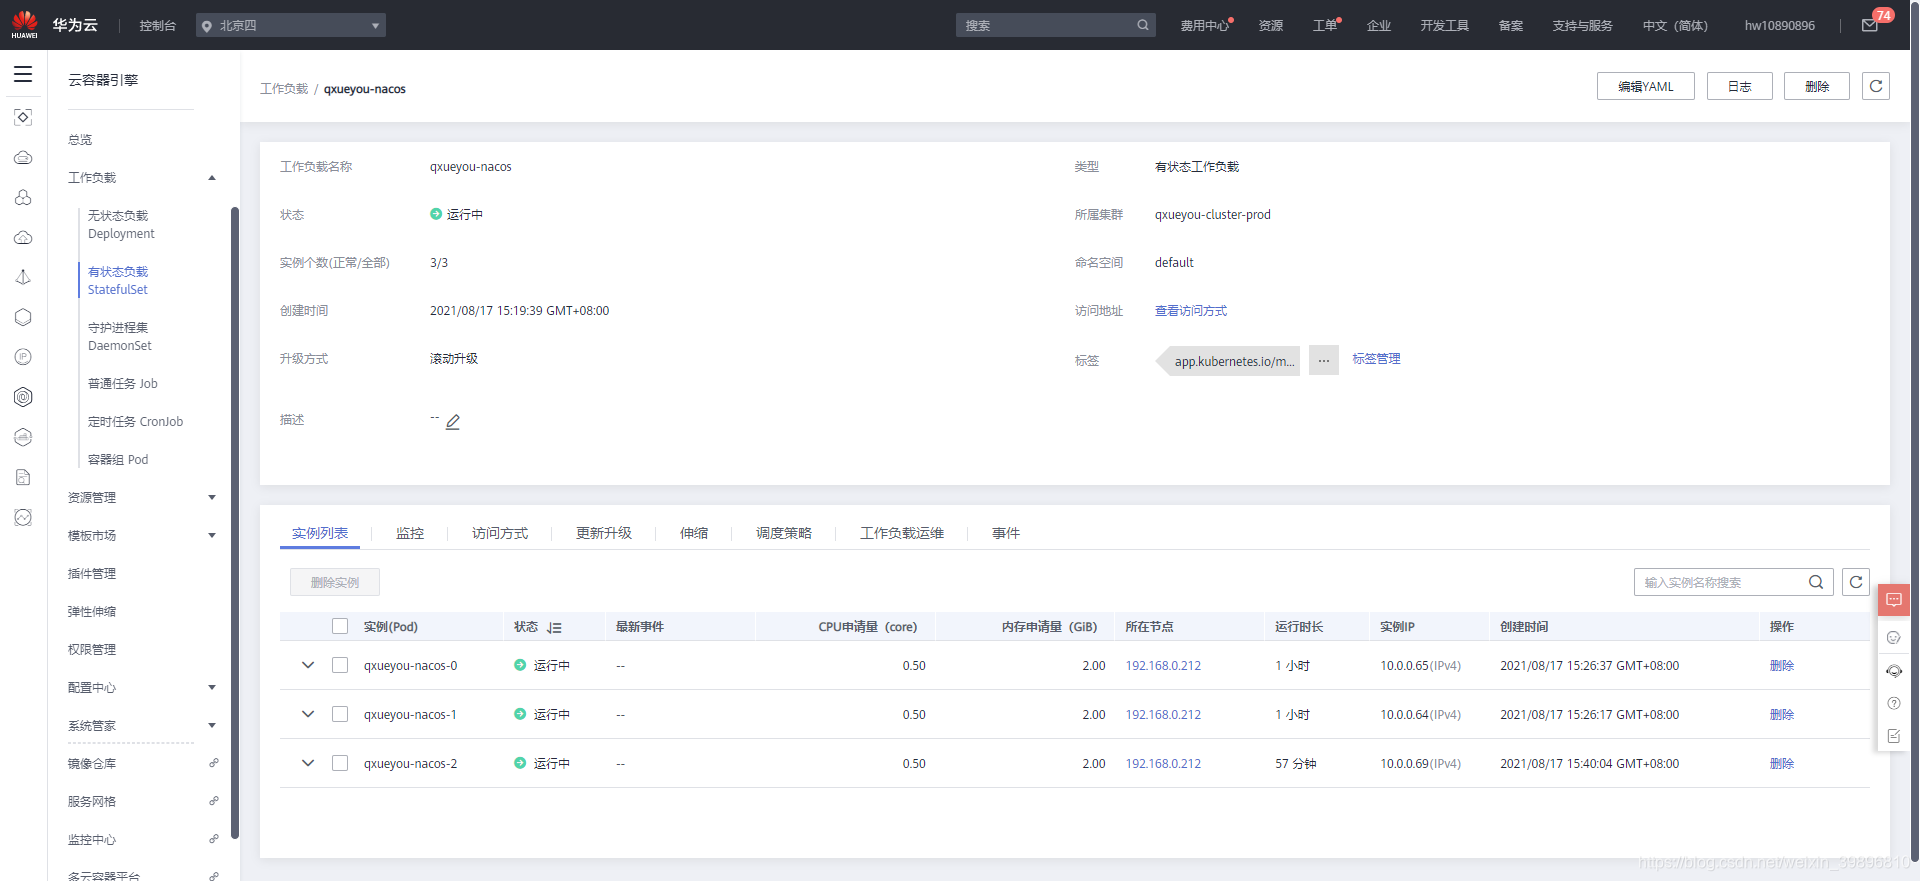The height and width of the screenshot is (881, 1920).
Task: Select all instances with header checkbox
Action: 340,626
